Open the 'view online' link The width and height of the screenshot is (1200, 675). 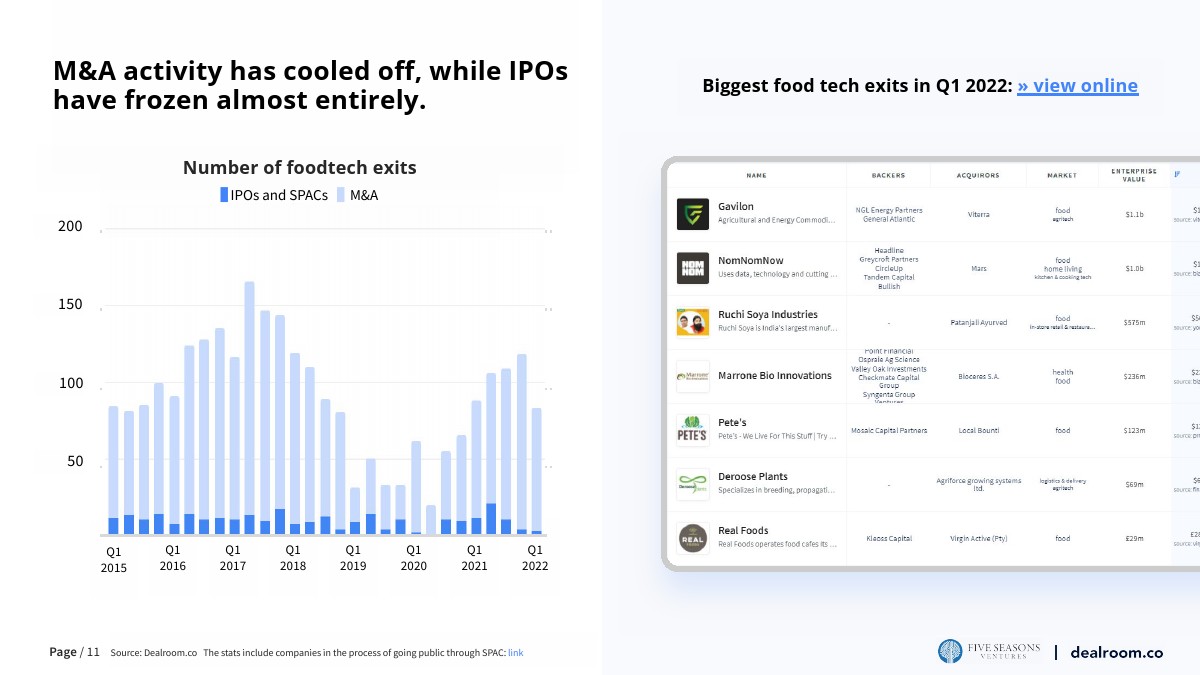tap(1077, 86)
